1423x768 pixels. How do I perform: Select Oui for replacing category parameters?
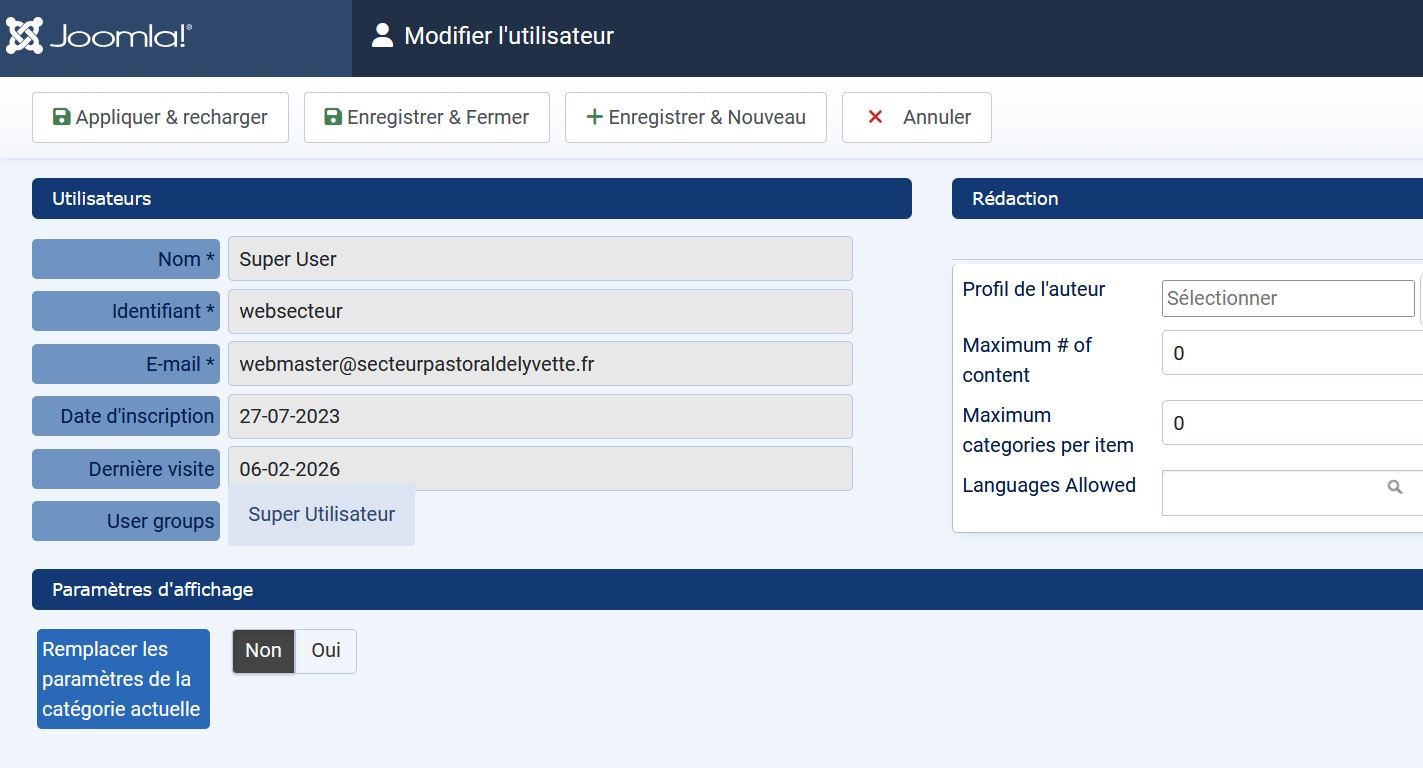click(x=326, y=651)
